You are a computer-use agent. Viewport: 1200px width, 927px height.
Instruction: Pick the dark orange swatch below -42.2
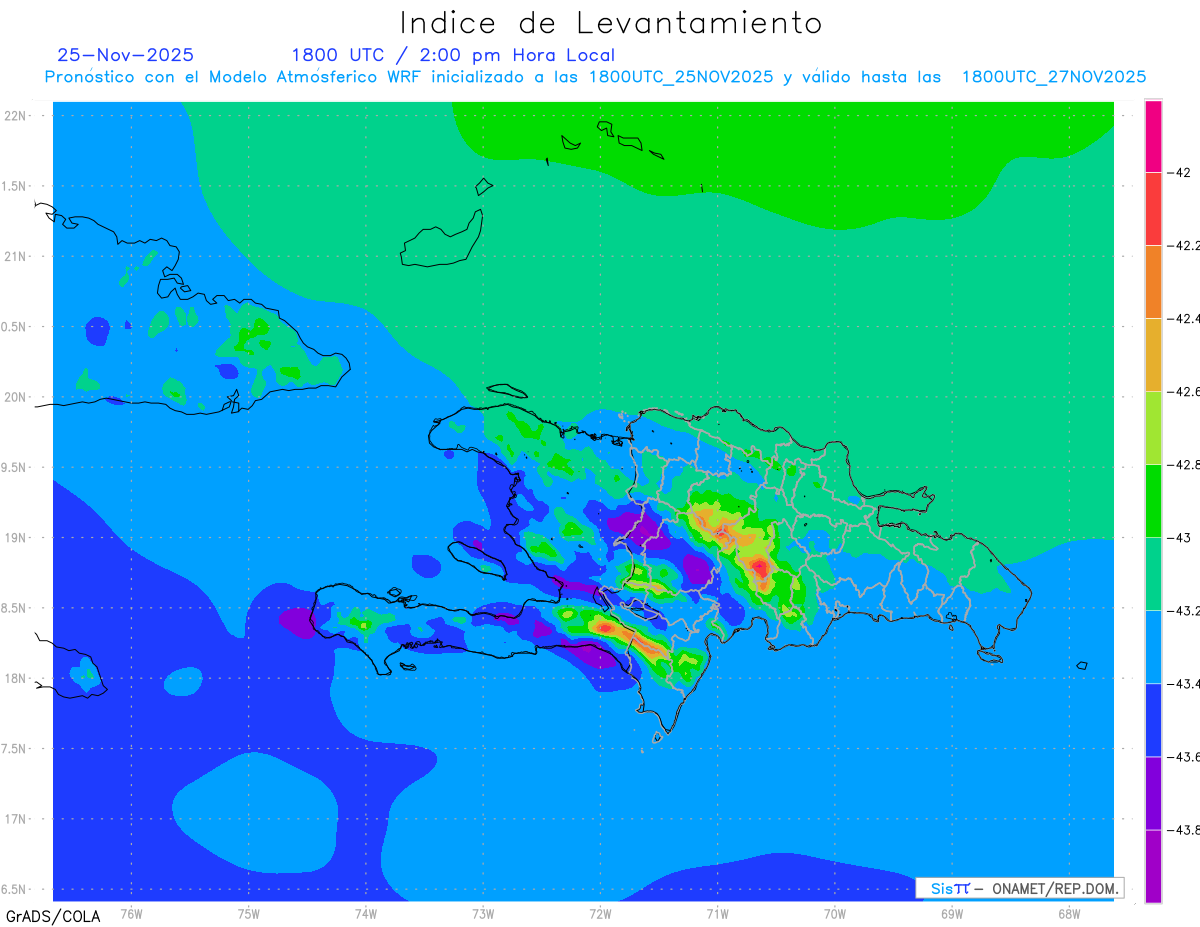point(1153,281)
